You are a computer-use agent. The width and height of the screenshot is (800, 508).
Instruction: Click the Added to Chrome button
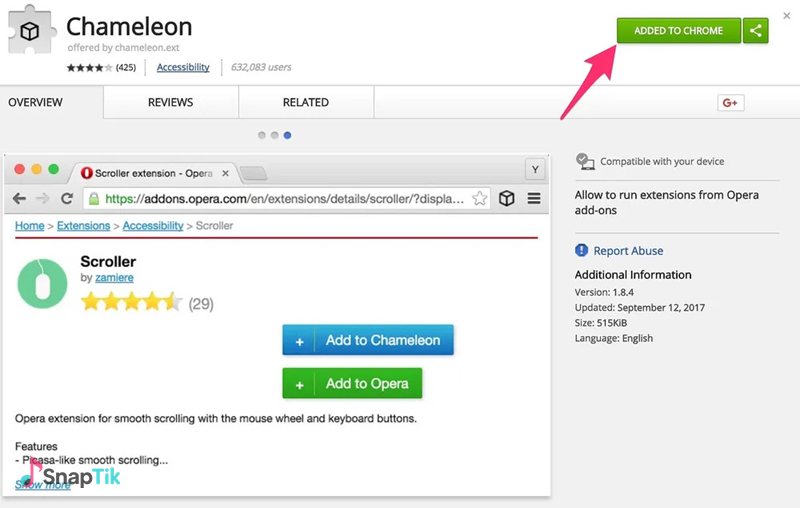pos(678,31)
